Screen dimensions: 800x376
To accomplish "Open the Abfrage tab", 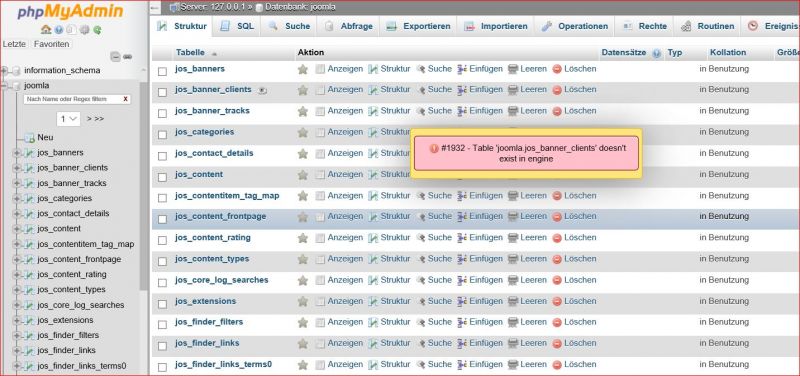I will pos(349,27).
